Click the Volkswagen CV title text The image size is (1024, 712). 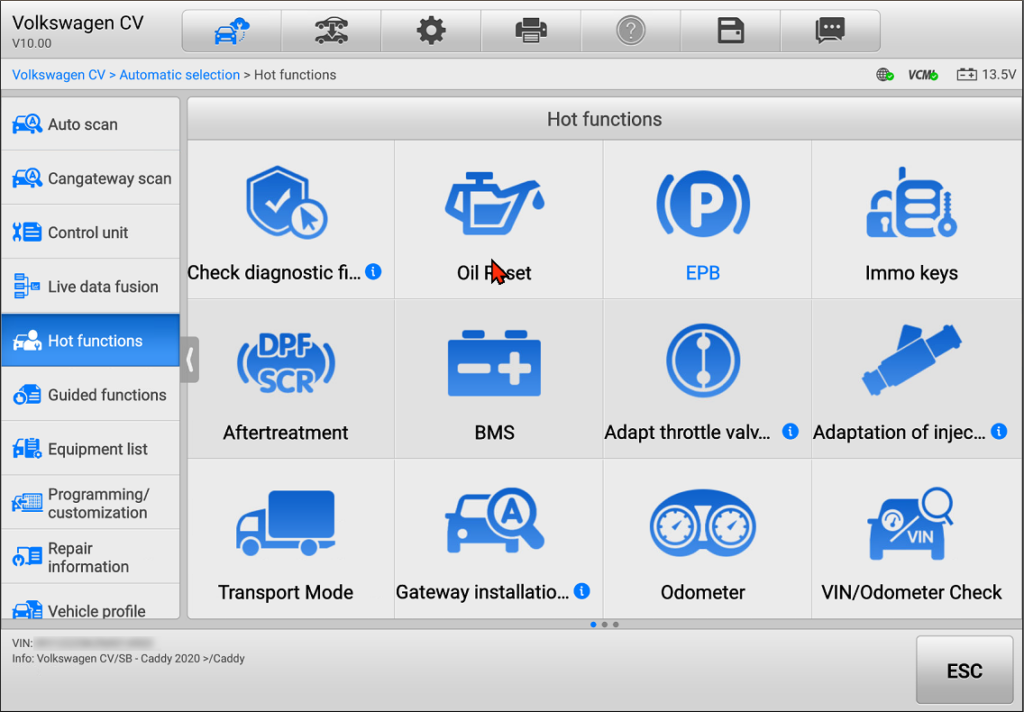click(78, 23)
